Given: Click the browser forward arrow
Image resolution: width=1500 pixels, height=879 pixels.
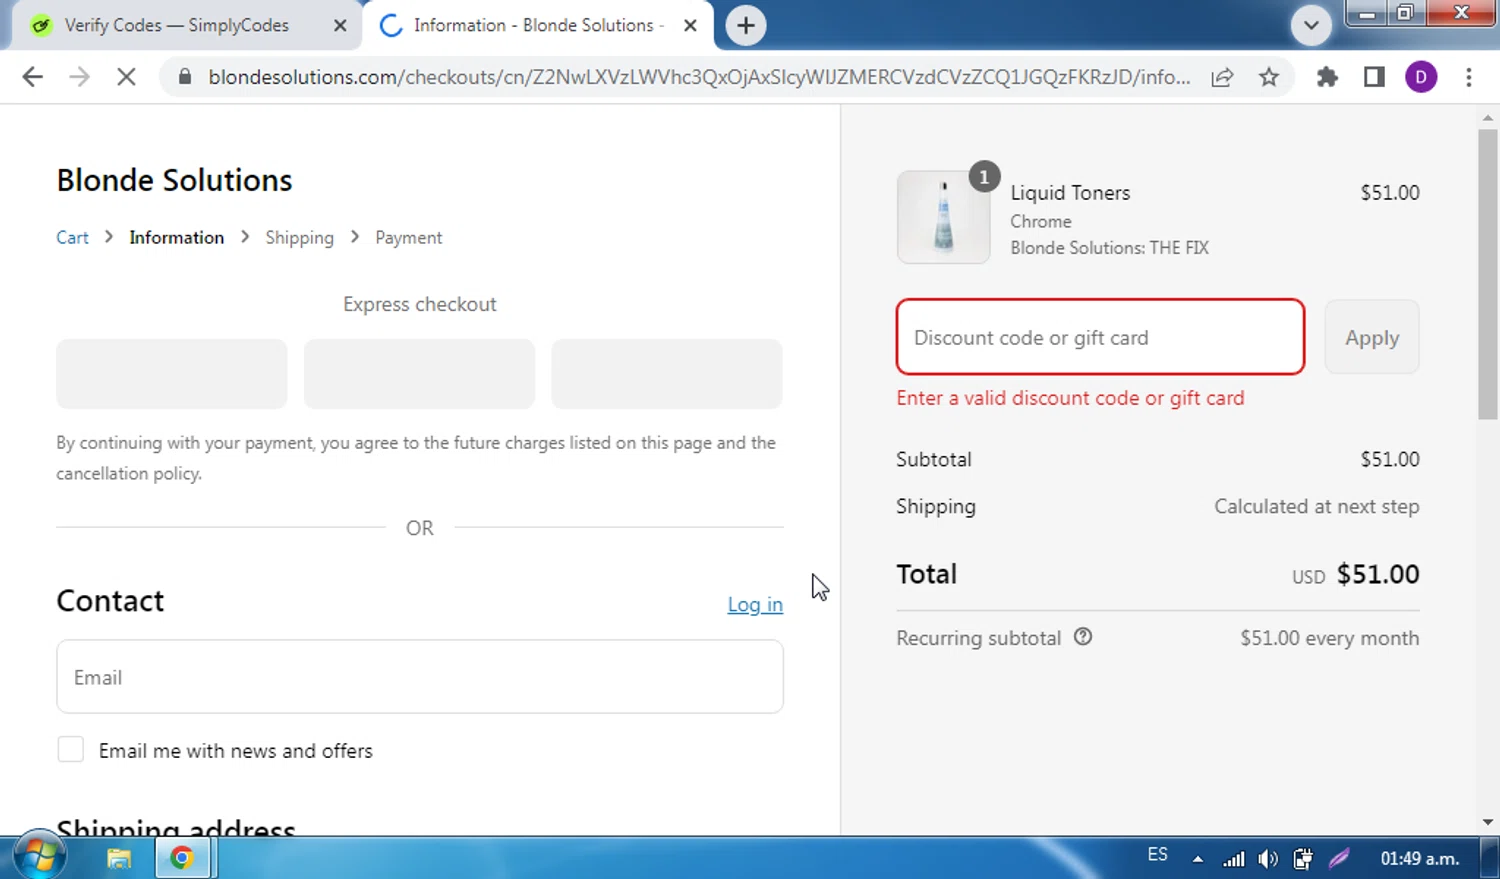Looking at the screenshot, I should pyautogui.click(x=79, y=77).
